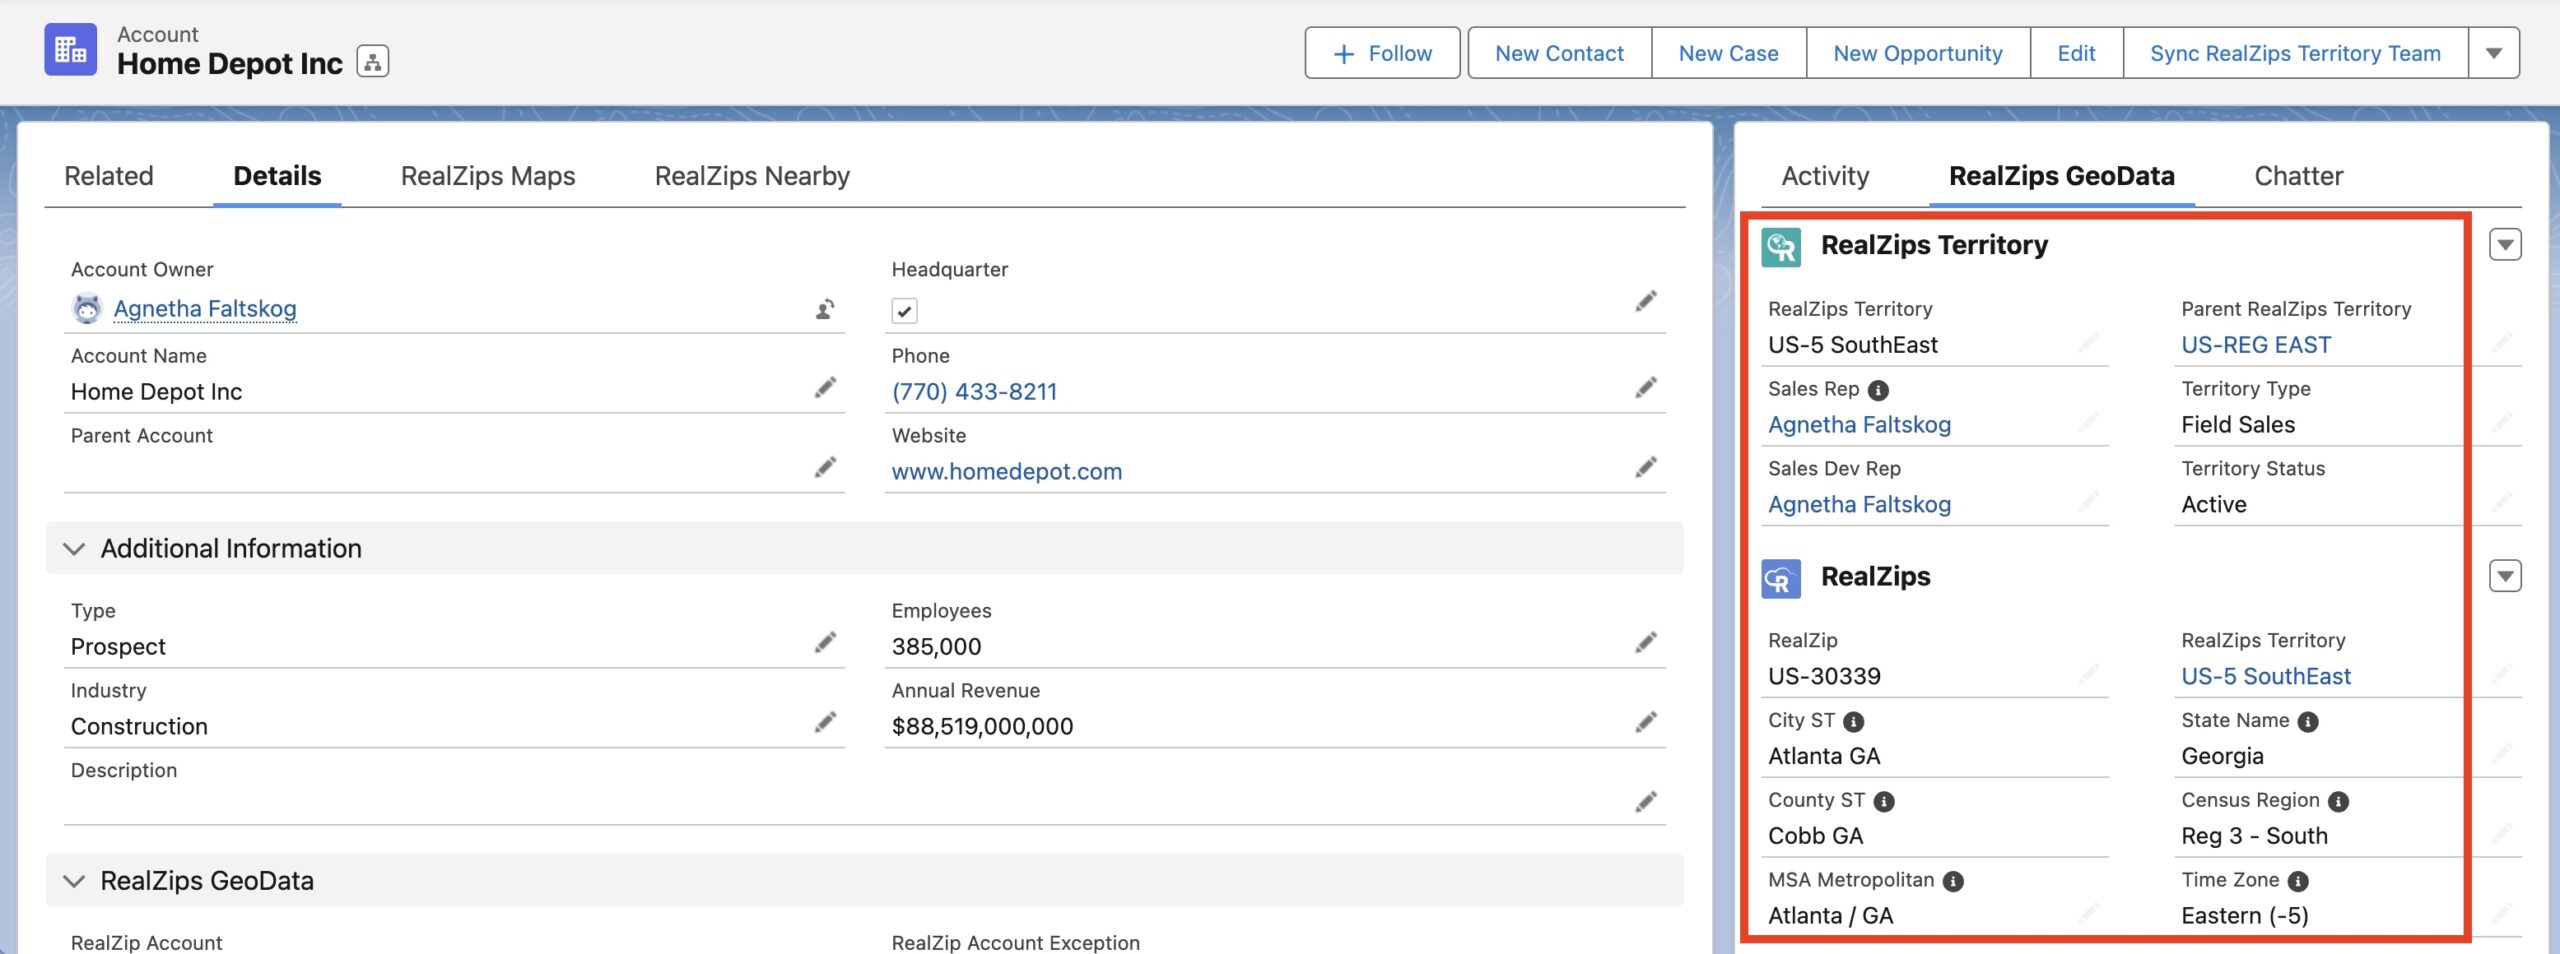Show info tooltip for County ST
This screenshot has width=2560, height=954.
pos(1884,802)
